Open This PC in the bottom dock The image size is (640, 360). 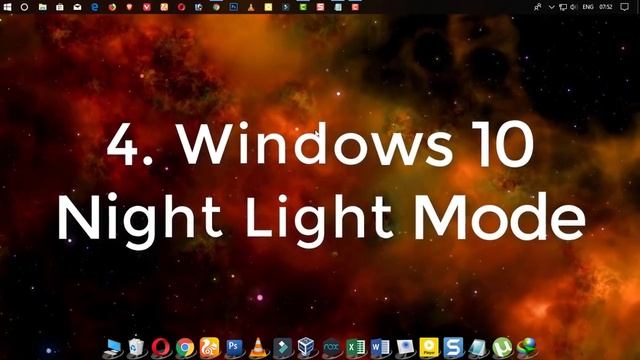pyautogui.click(x=112, y=348)
